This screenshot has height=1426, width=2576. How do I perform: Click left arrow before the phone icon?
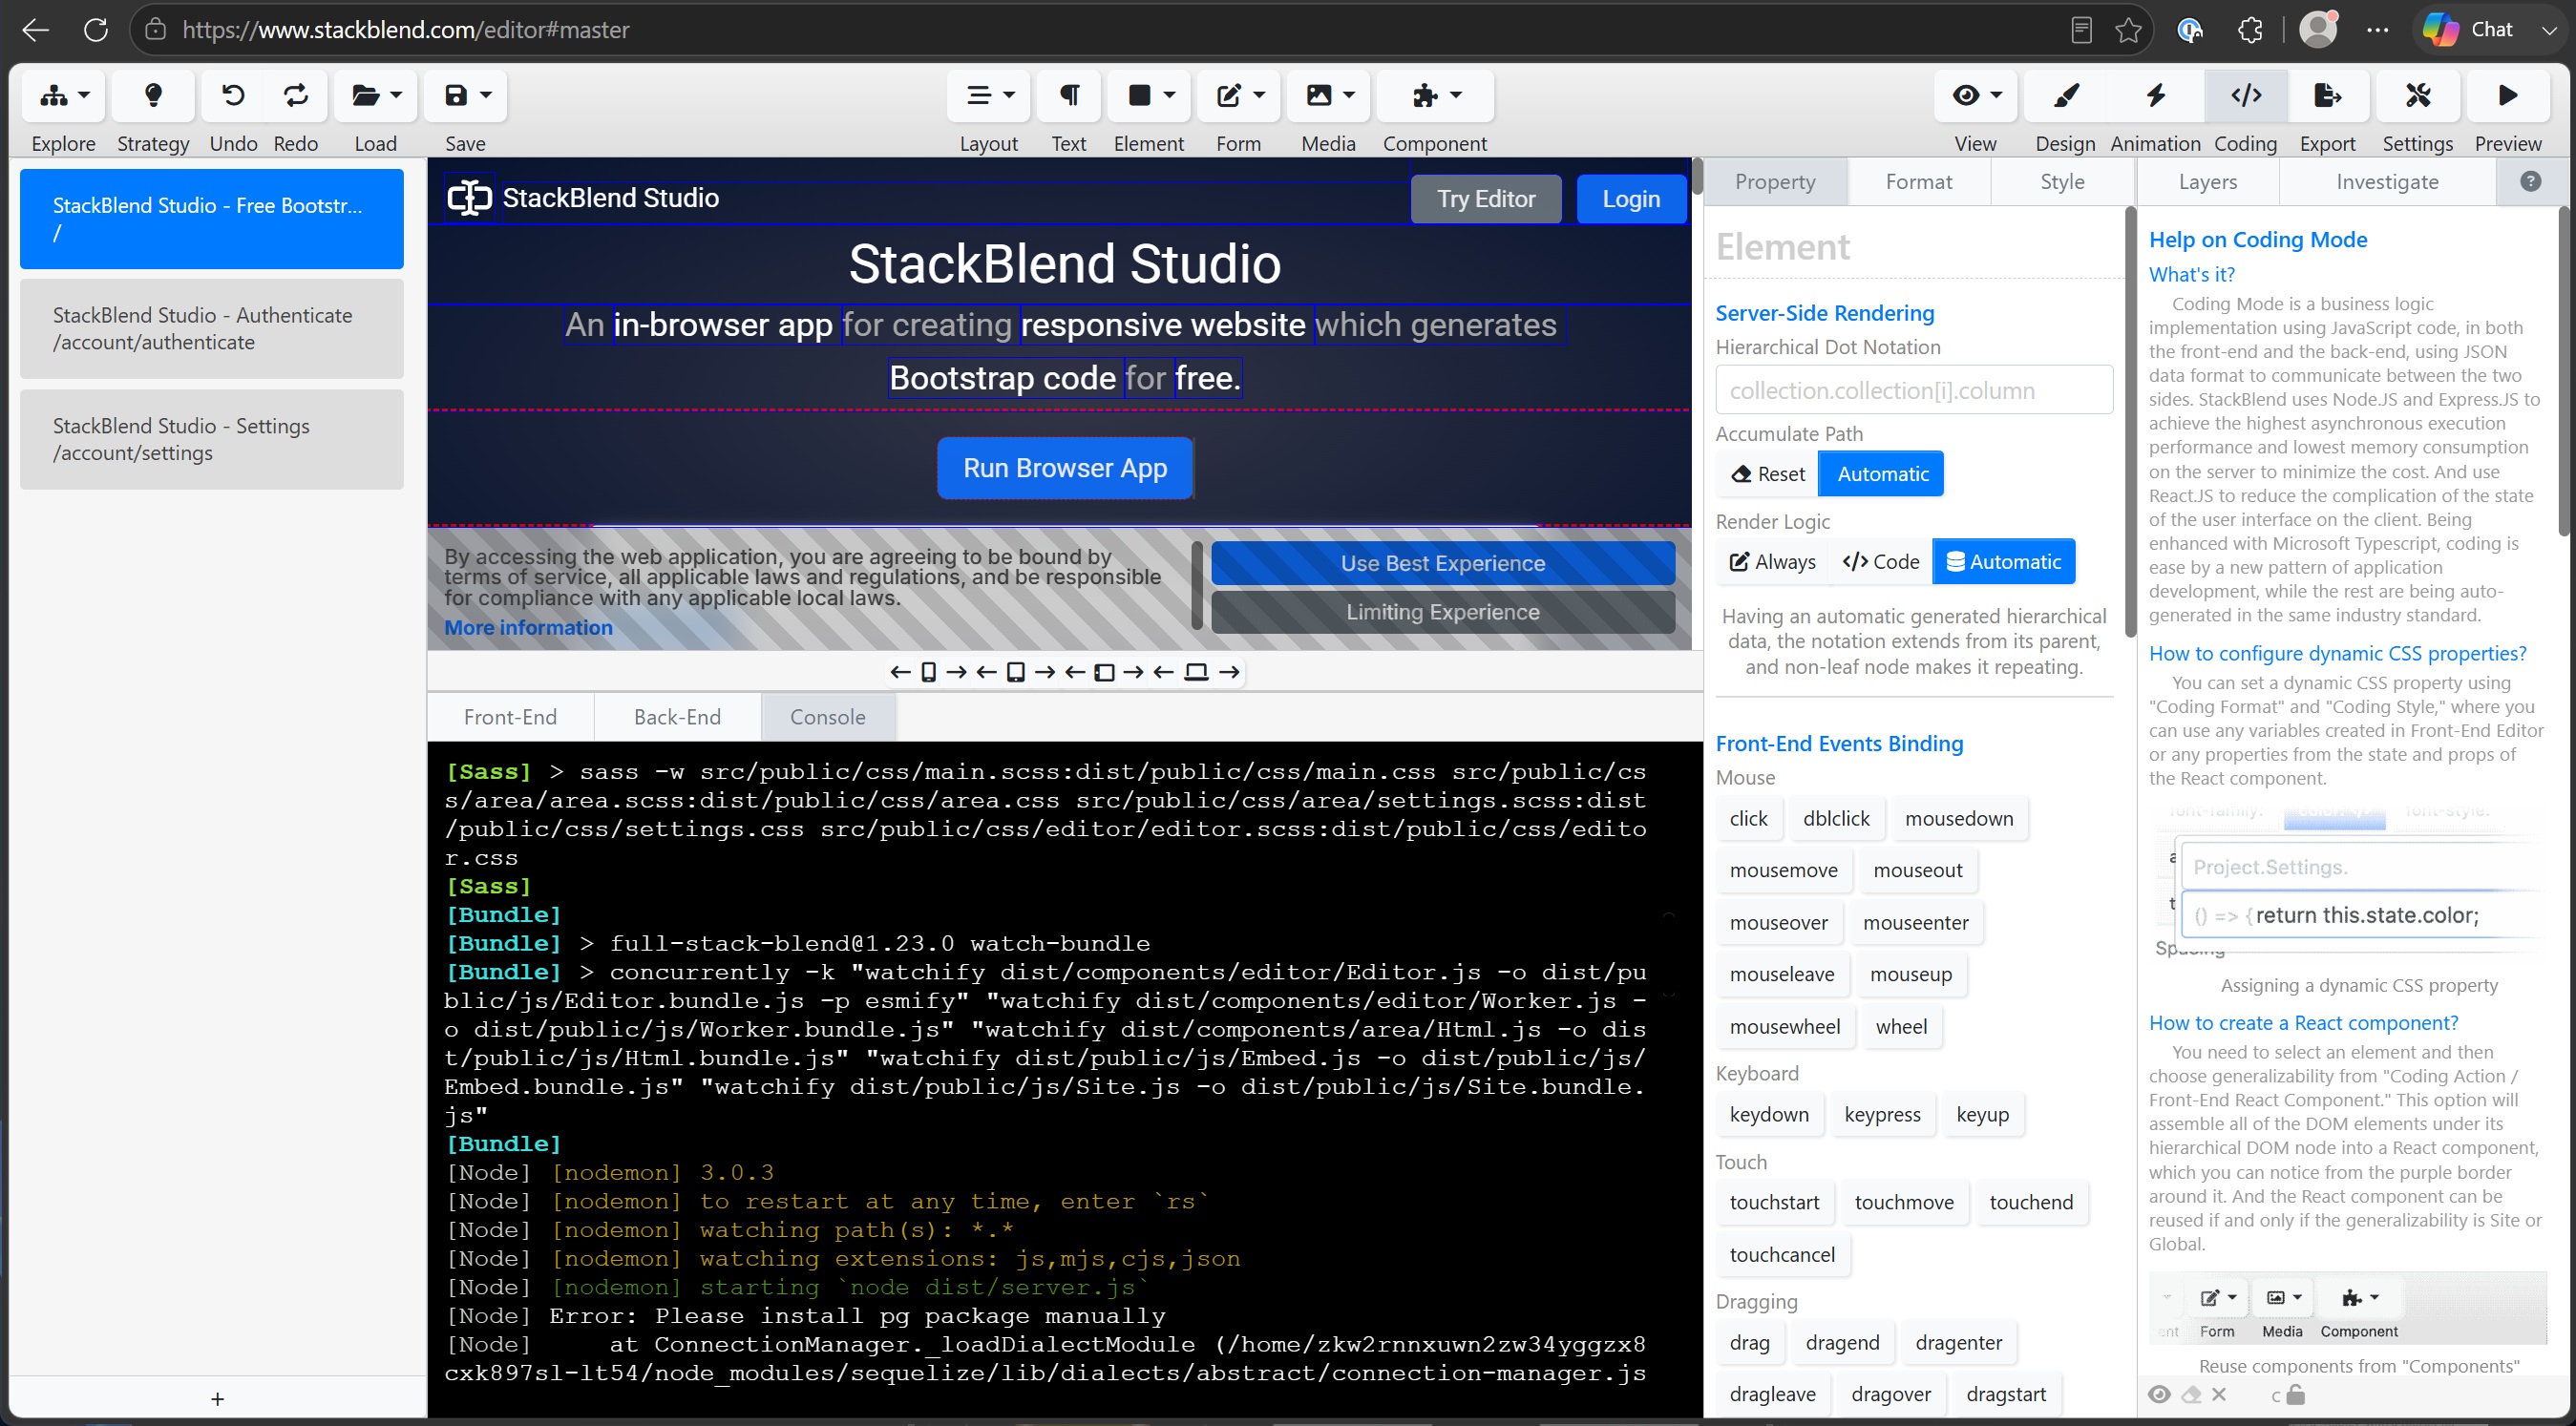tap(900, 672)
